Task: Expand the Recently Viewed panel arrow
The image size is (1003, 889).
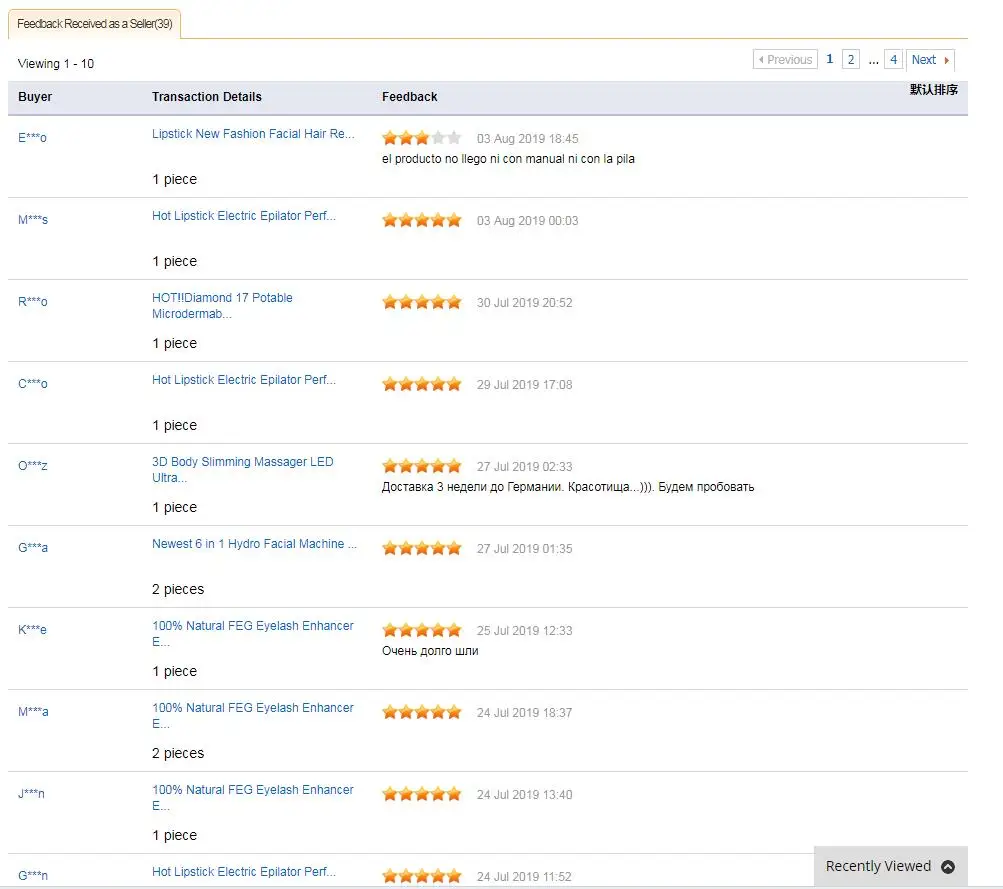Action: (948, 867)
